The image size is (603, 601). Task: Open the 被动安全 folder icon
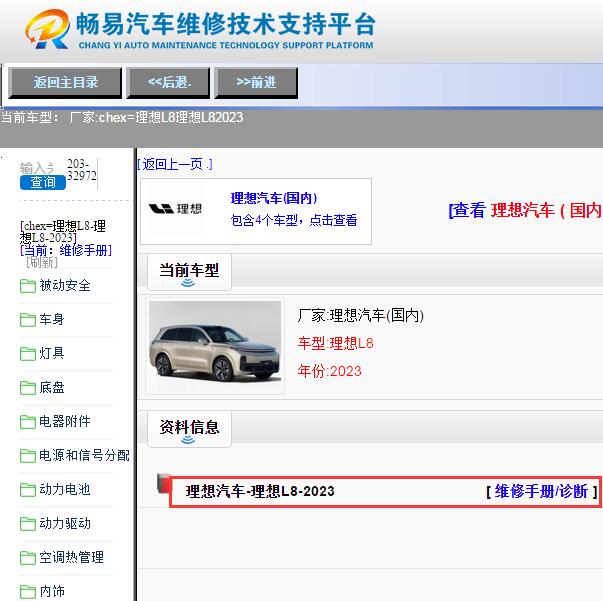(28, 286)
